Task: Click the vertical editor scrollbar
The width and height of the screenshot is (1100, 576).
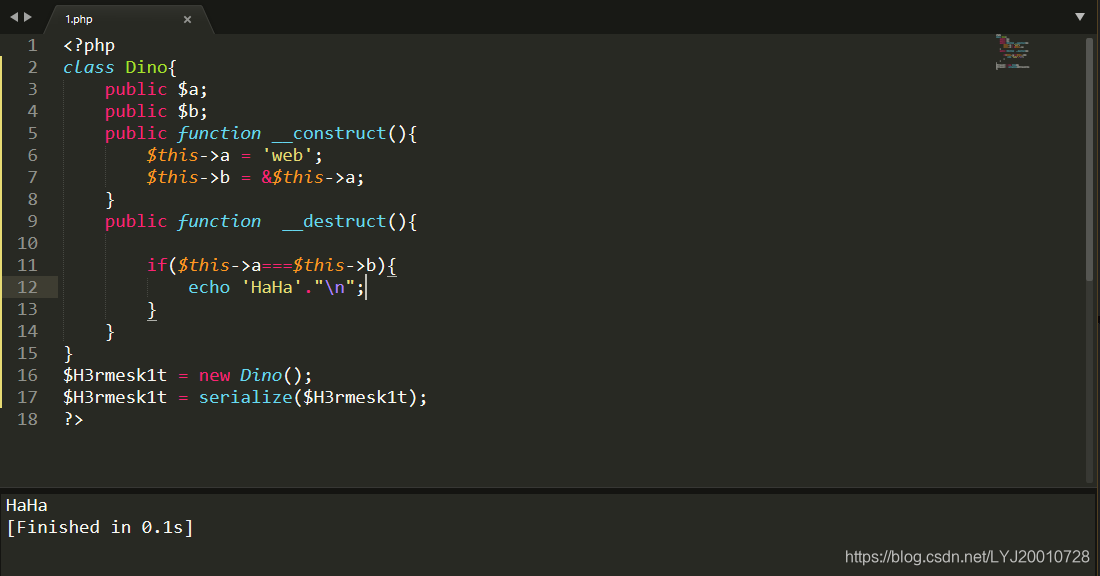Action: click(x=1089, y=160)
